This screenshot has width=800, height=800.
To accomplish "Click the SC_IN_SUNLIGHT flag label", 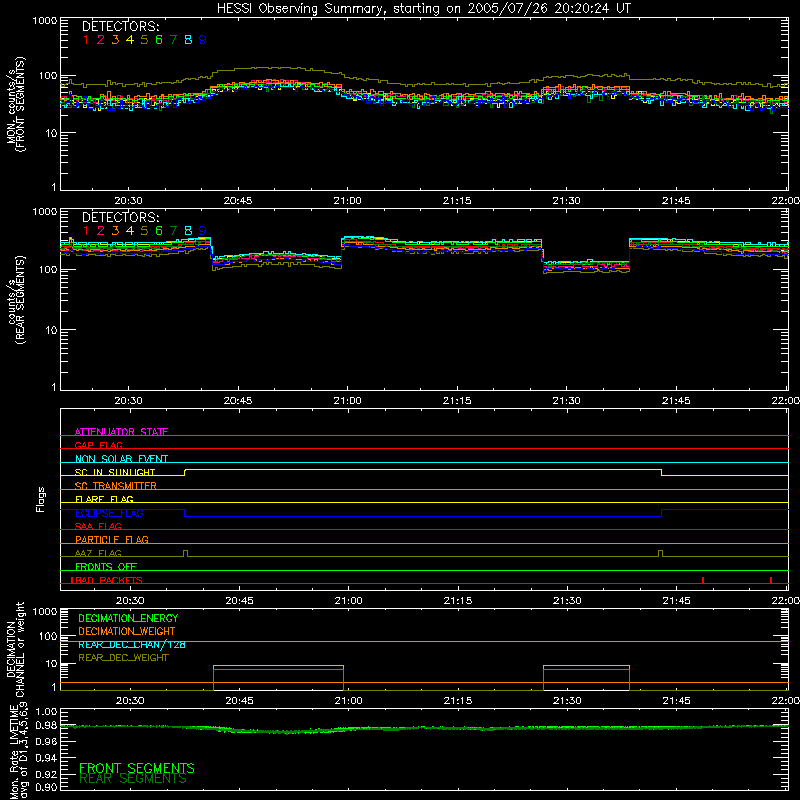I will [115, 472].
